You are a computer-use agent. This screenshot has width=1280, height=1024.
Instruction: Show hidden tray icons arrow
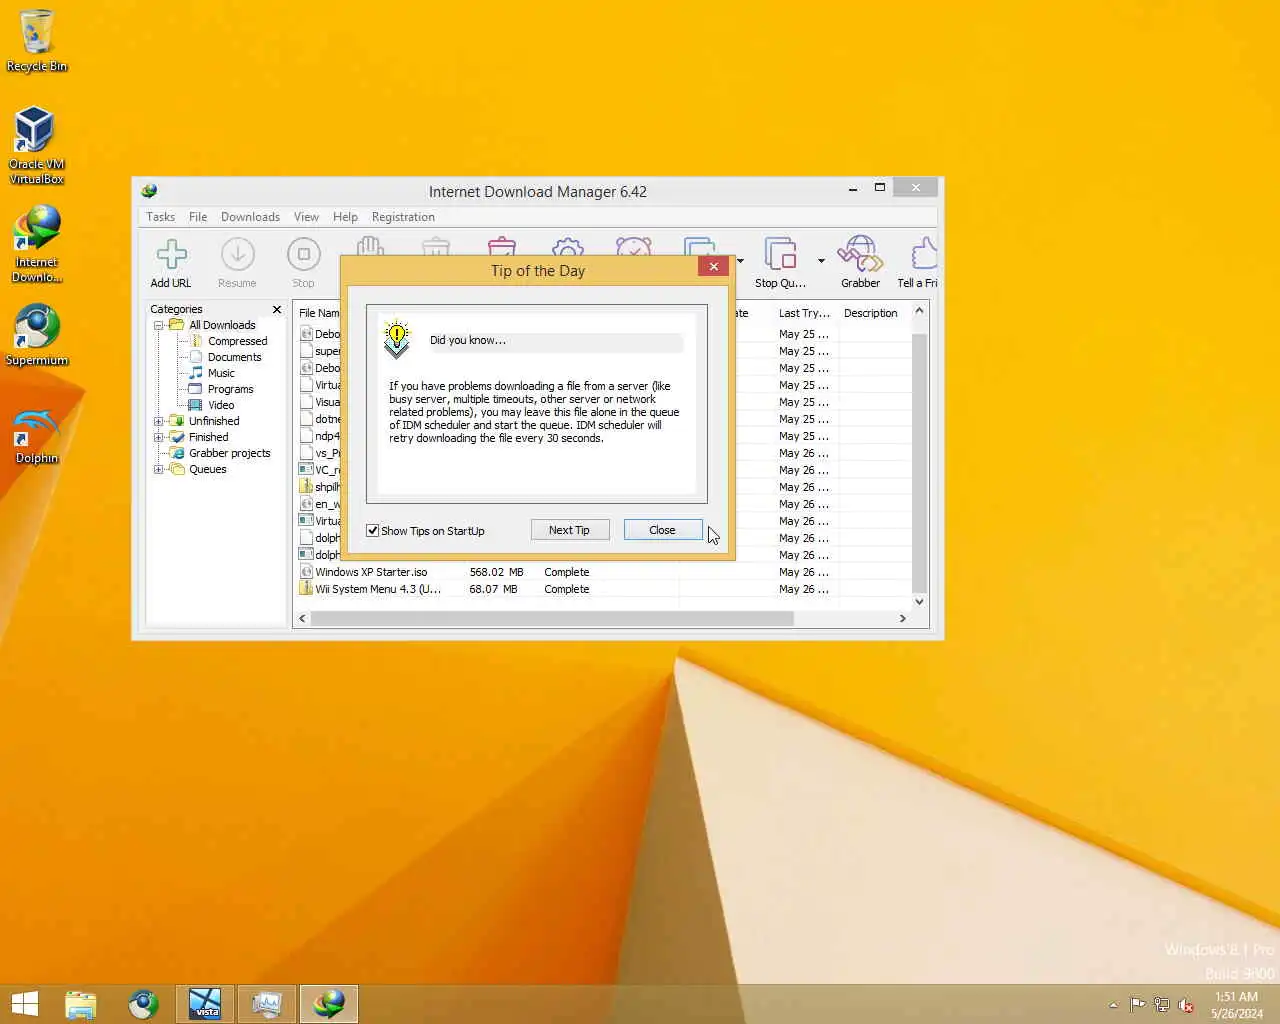tap(1113, 1005)
